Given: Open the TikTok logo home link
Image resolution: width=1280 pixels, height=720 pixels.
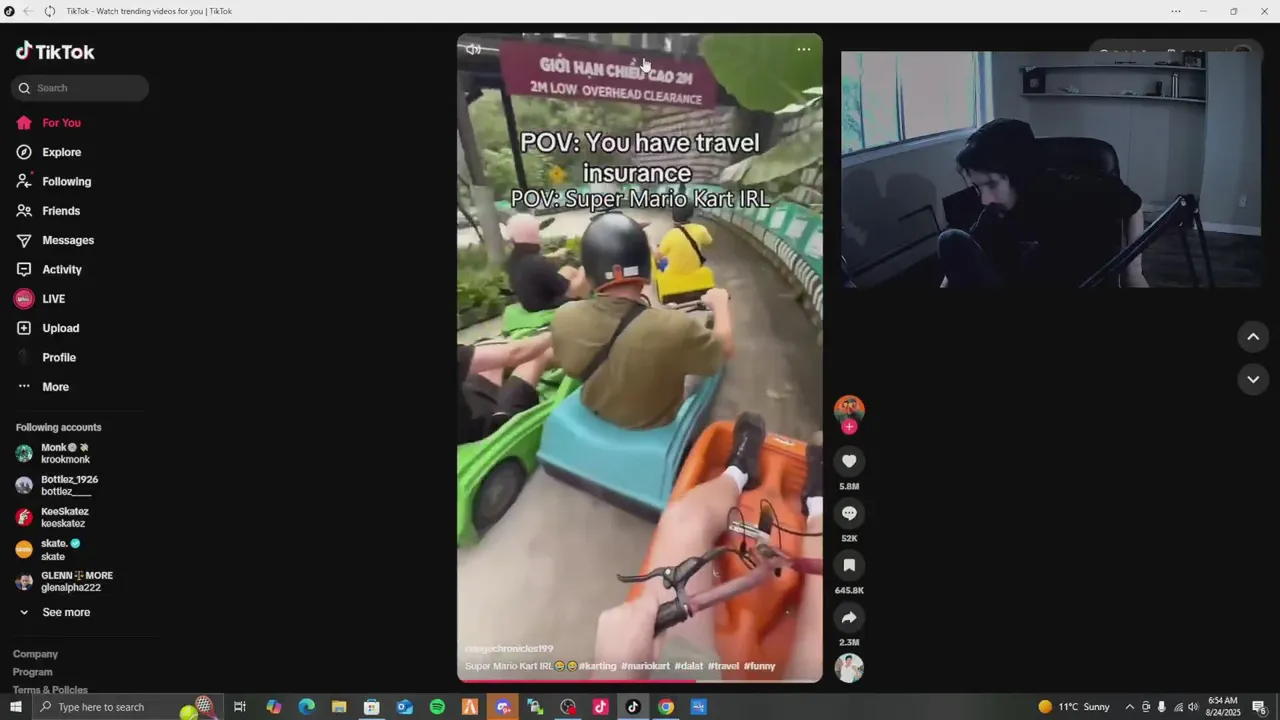Looking at the screenshot, I should click(55, 52).
